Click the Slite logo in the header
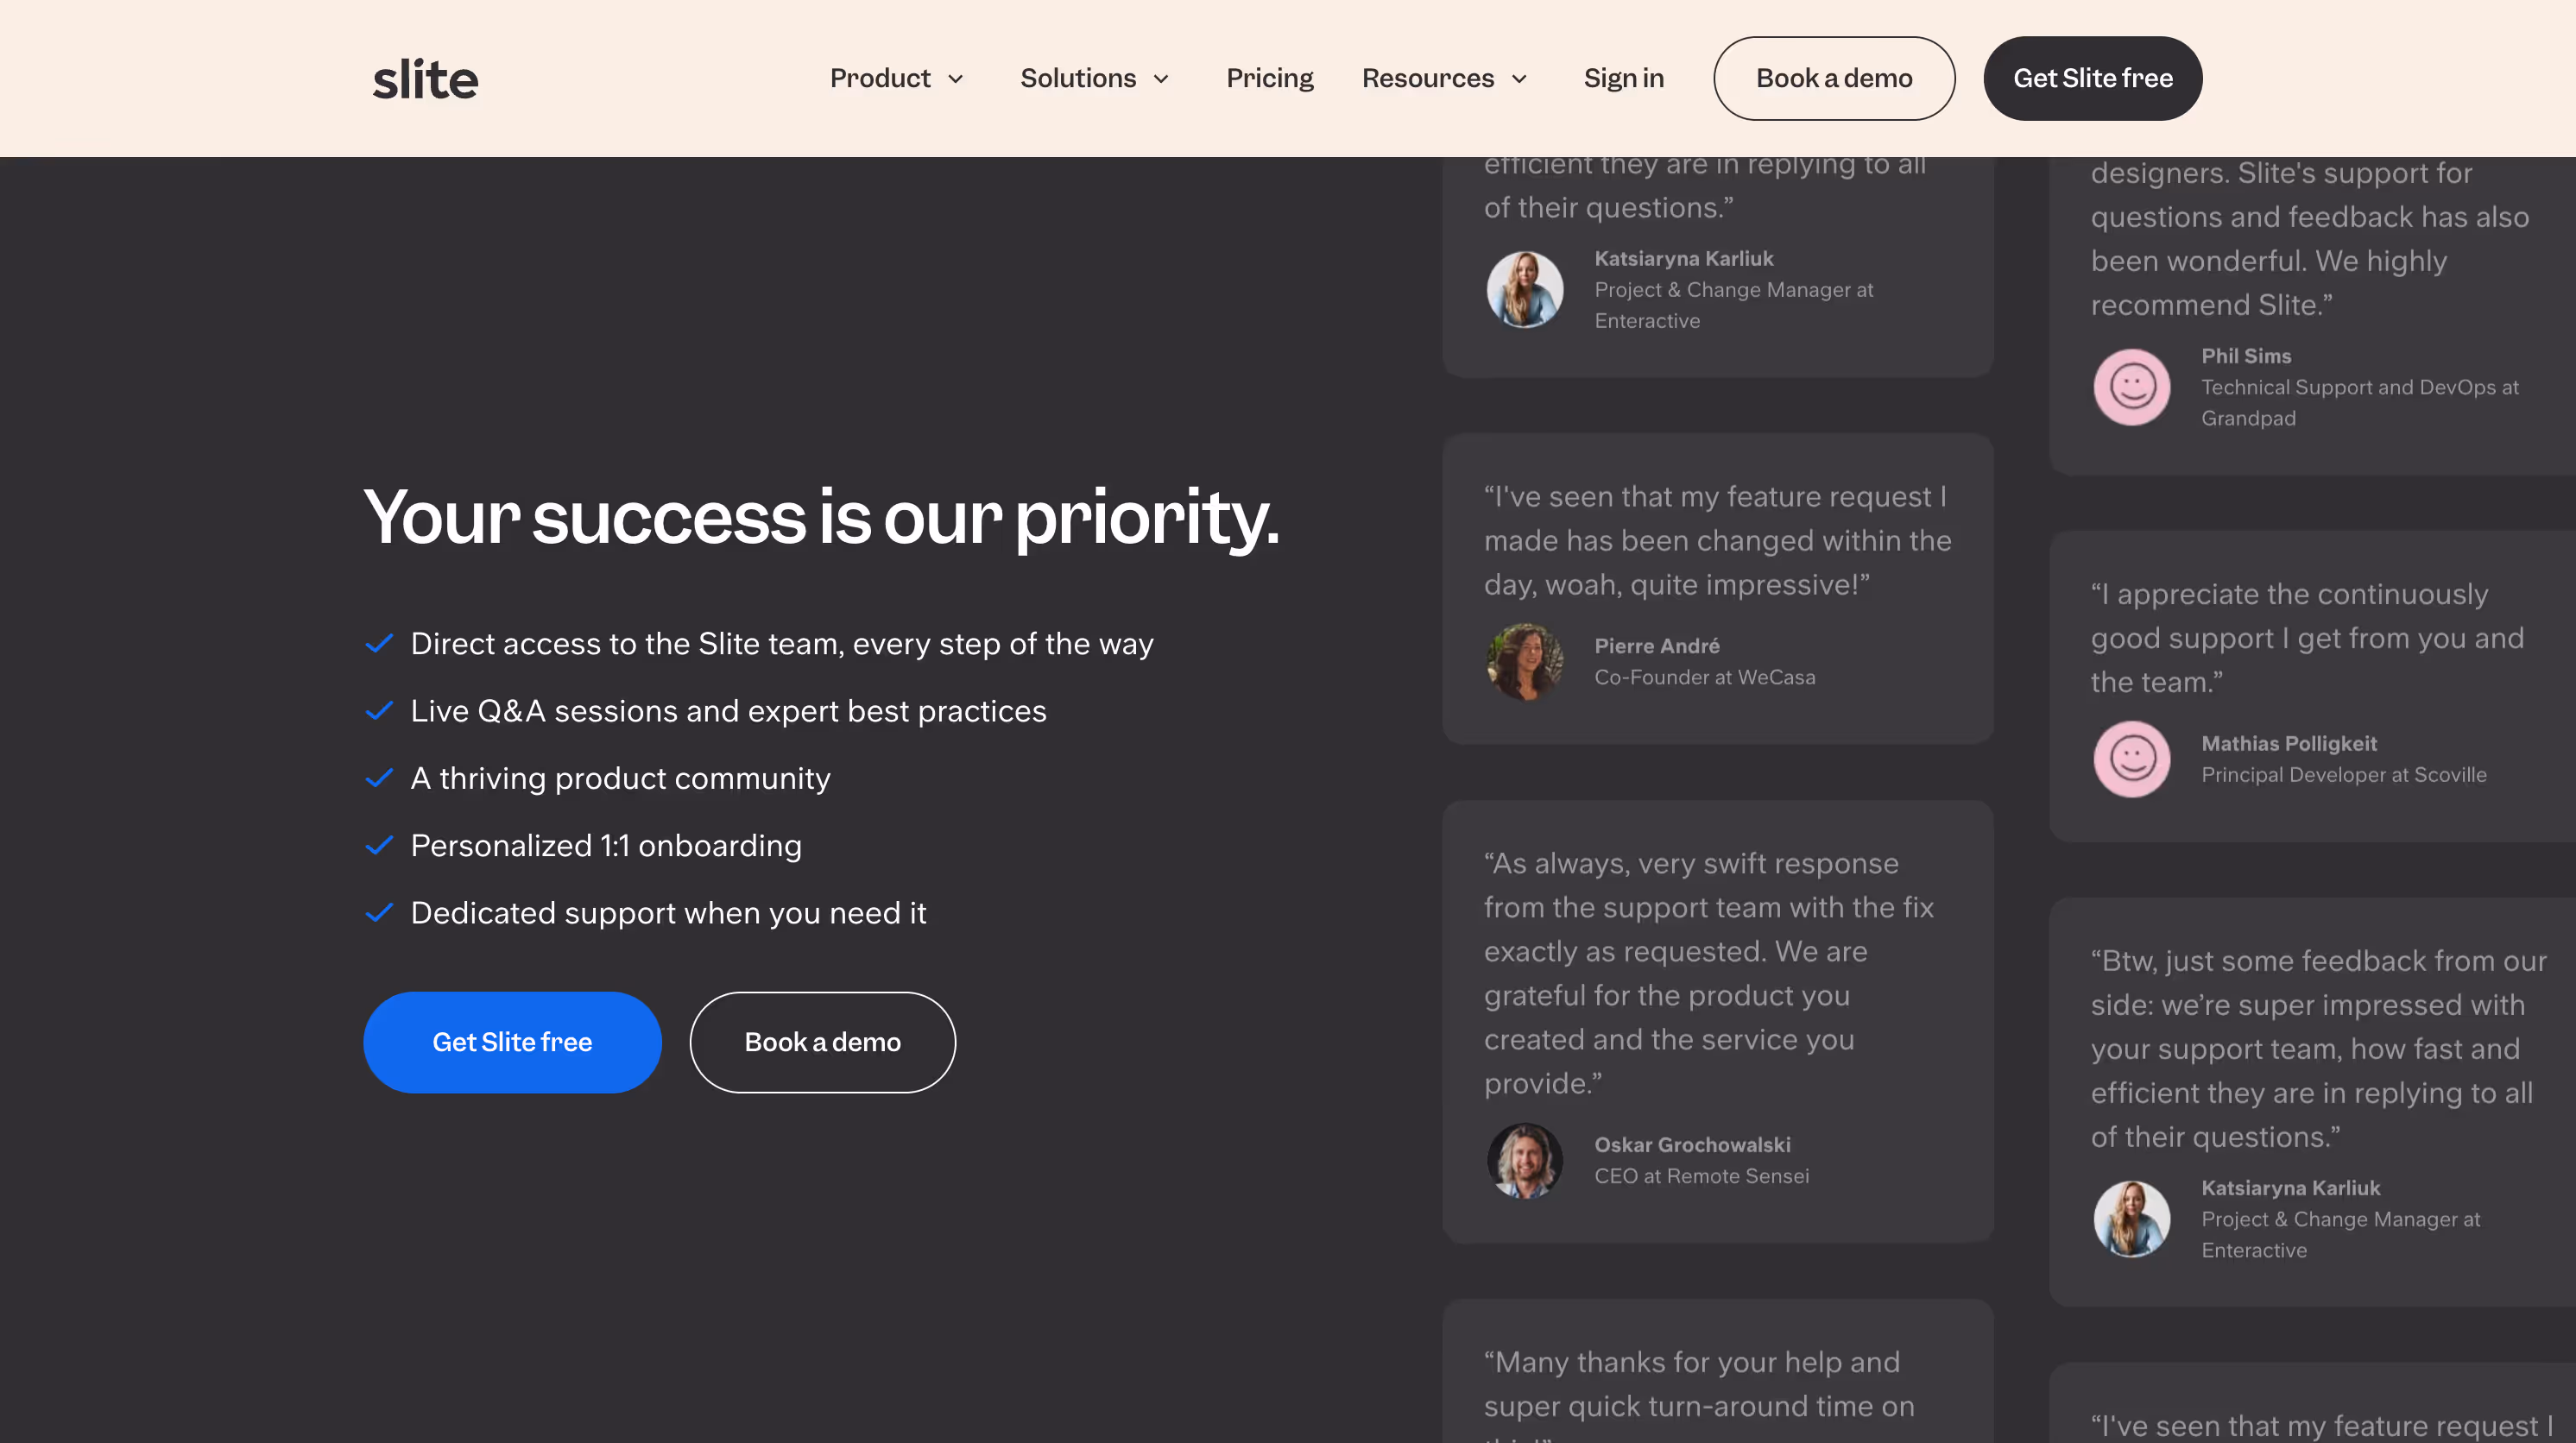The width and height of the screenshot is (2576, 1443). tap(424, 78)
